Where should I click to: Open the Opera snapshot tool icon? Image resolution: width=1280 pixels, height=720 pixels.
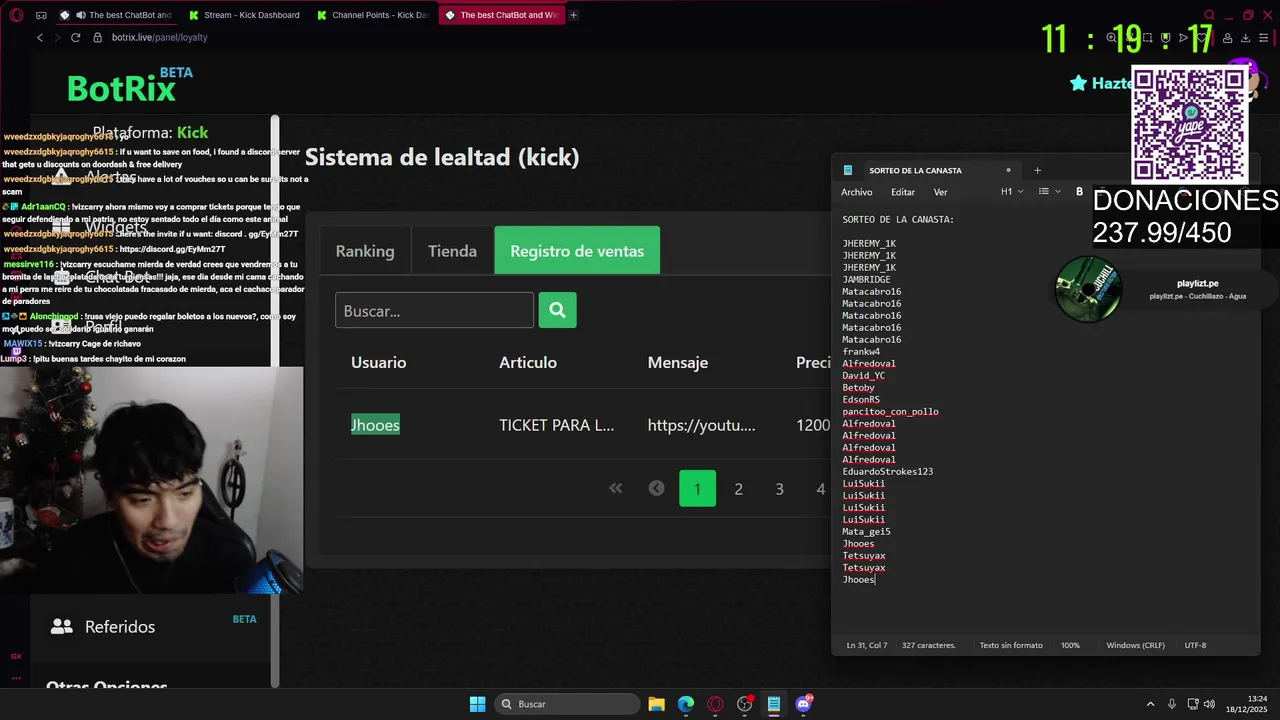1147,38
